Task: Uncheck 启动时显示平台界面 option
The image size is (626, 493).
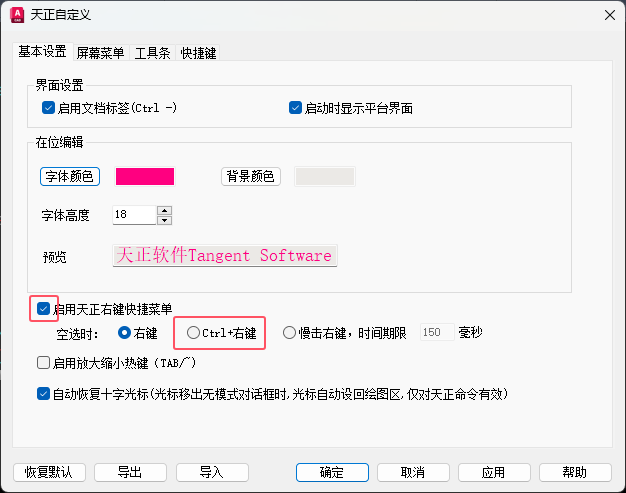Action: tap(295, 108)
